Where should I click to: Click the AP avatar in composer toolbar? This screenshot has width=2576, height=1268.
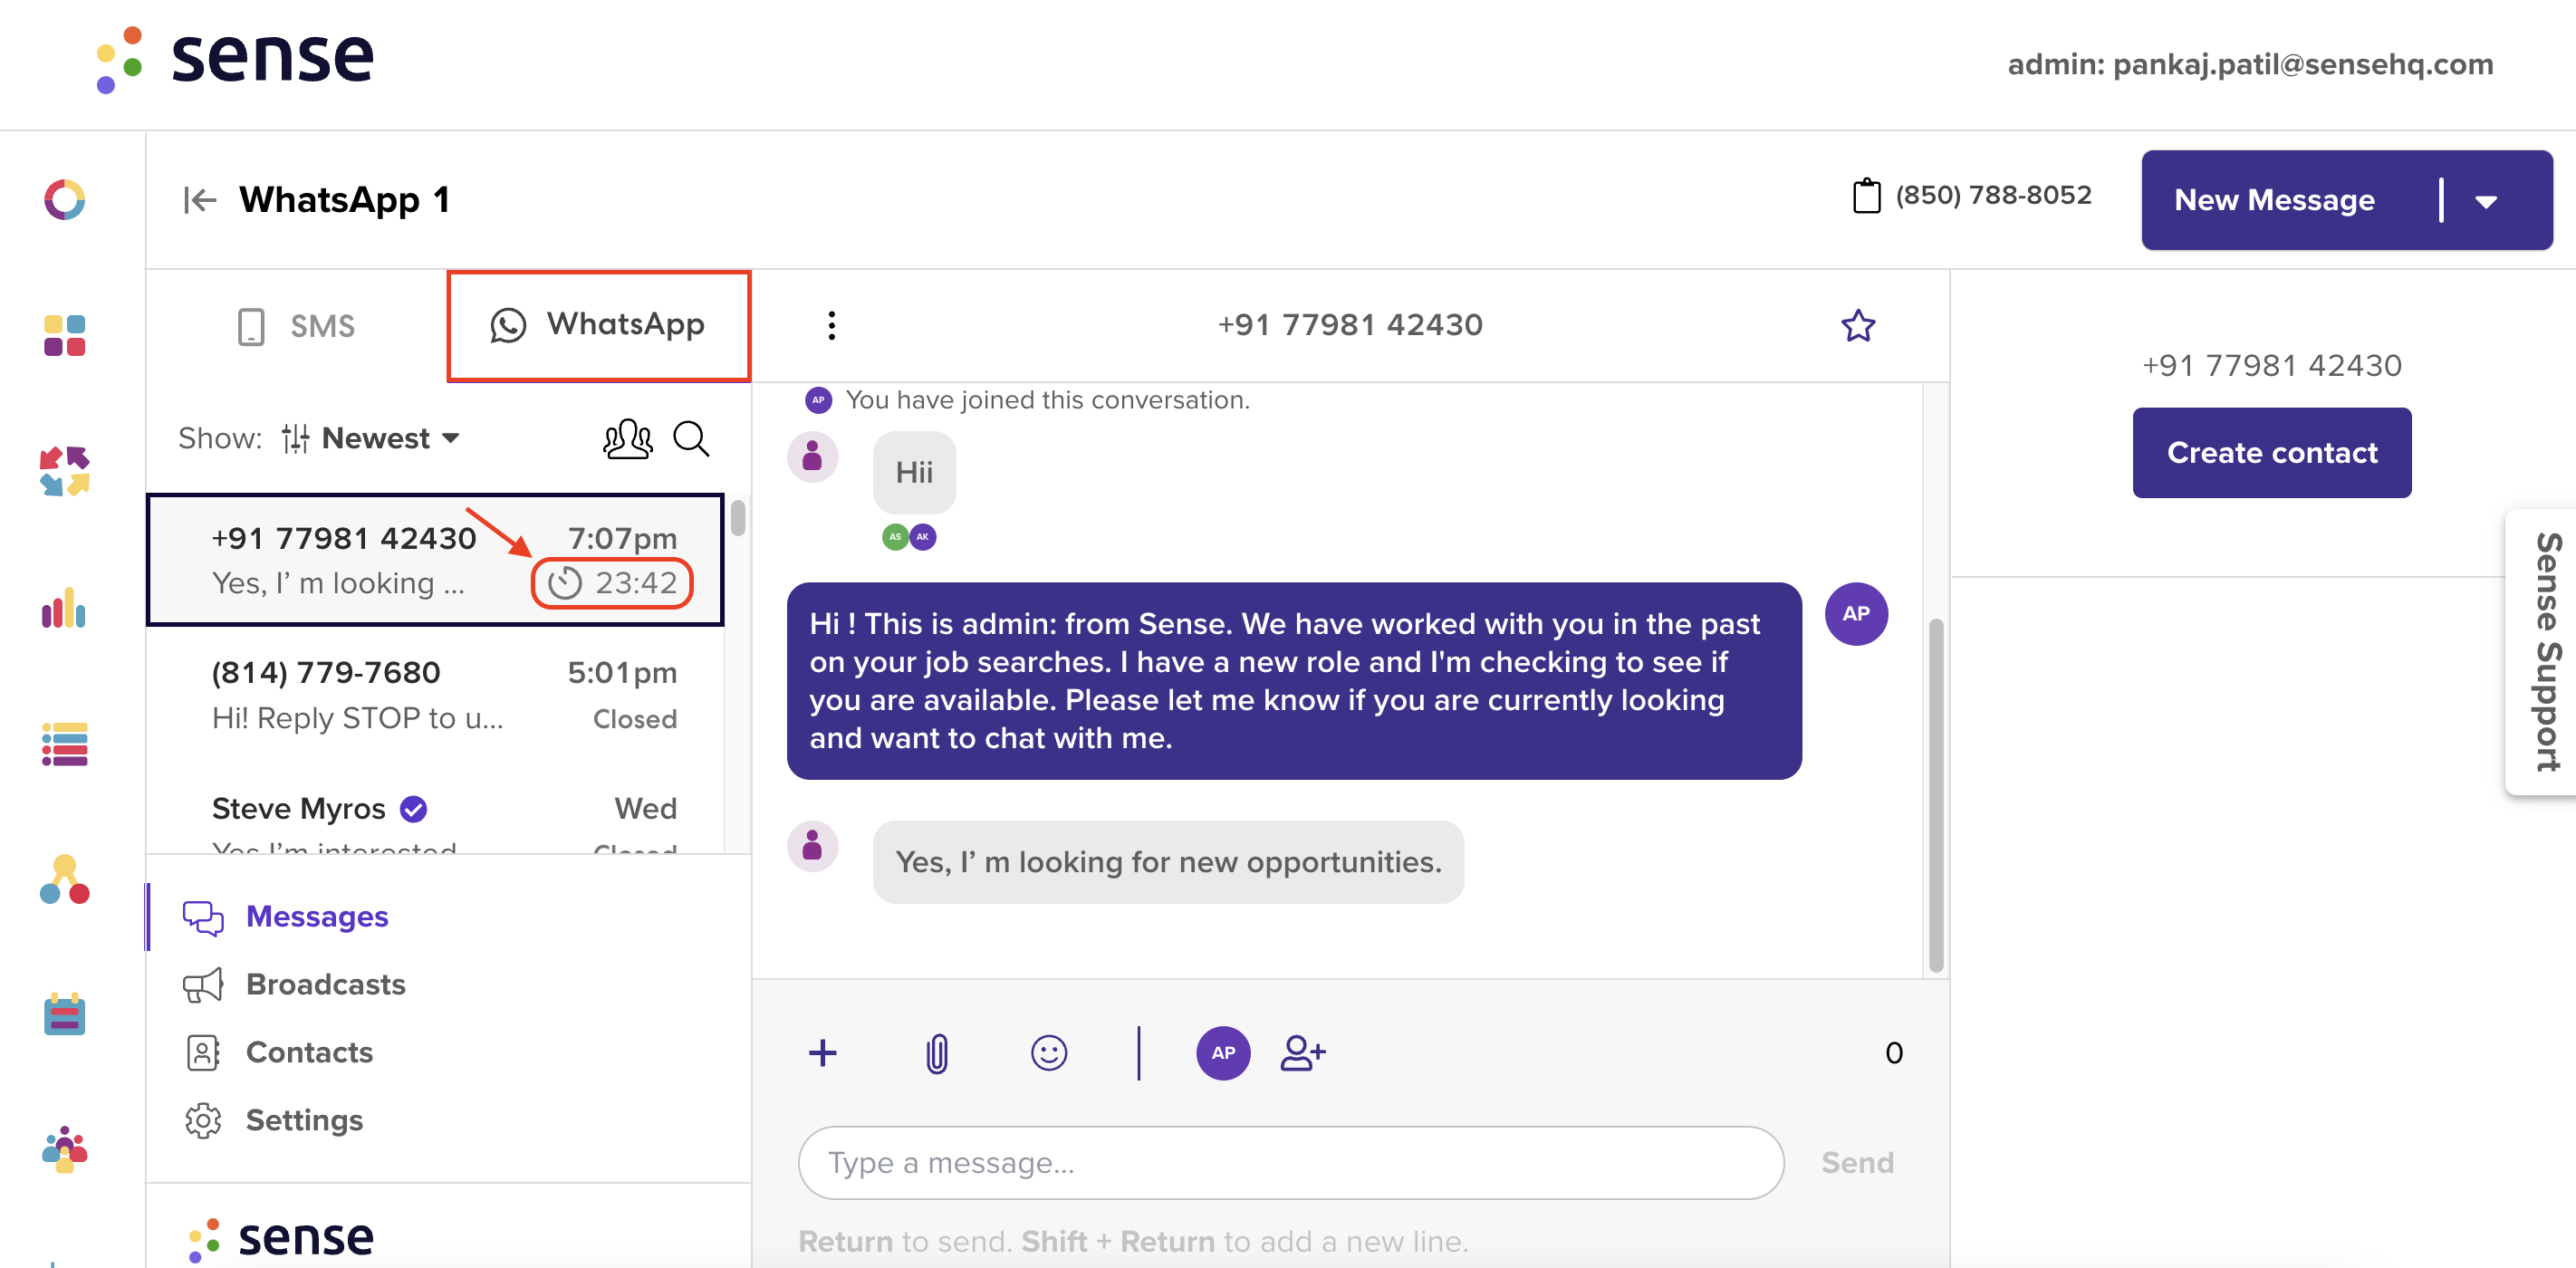[1223, 1052]
